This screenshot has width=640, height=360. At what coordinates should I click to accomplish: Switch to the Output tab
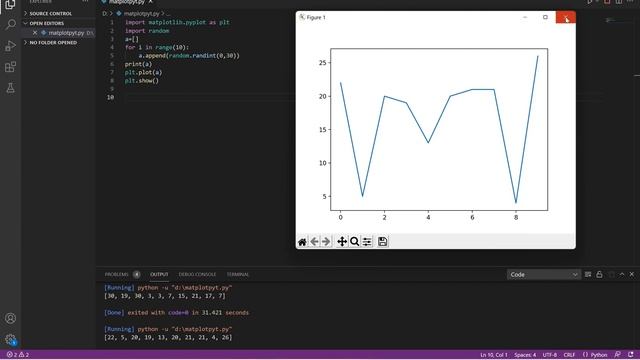(159, 274)
